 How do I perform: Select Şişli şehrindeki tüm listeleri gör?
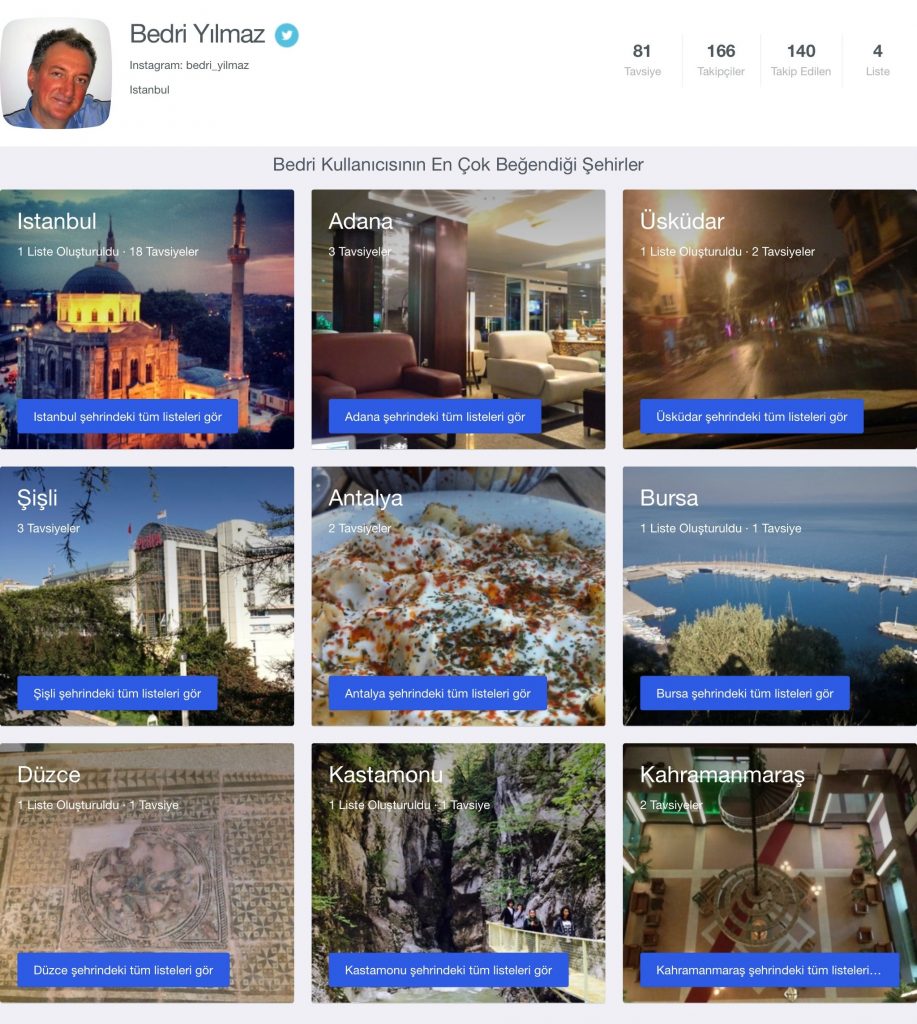117,694
